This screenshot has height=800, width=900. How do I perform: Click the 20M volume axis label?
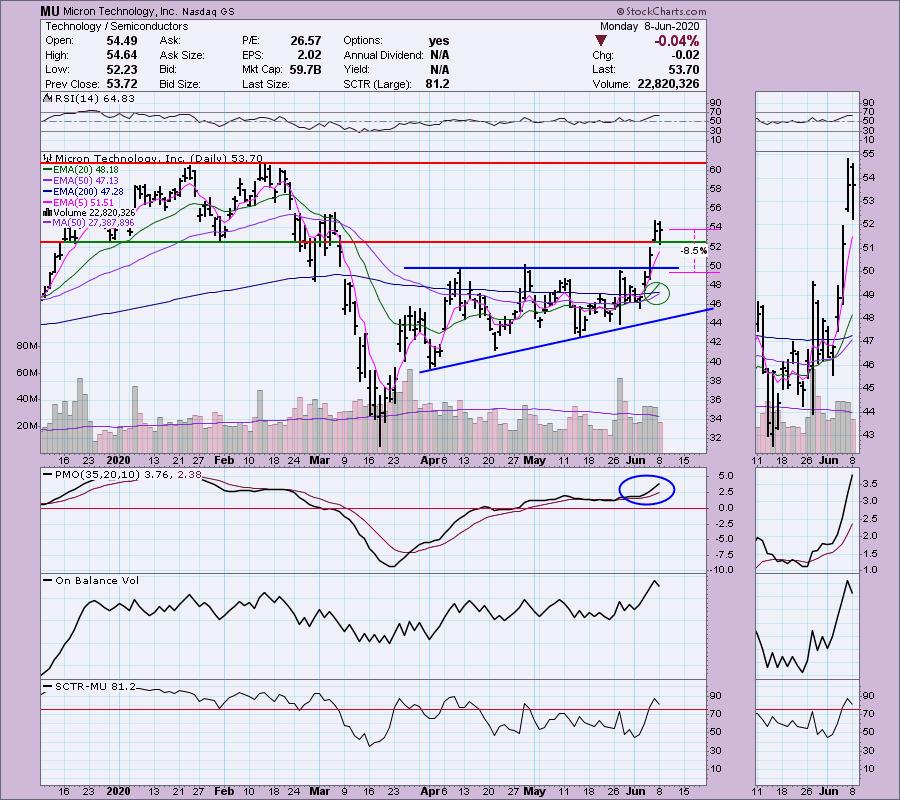(28, 426)
